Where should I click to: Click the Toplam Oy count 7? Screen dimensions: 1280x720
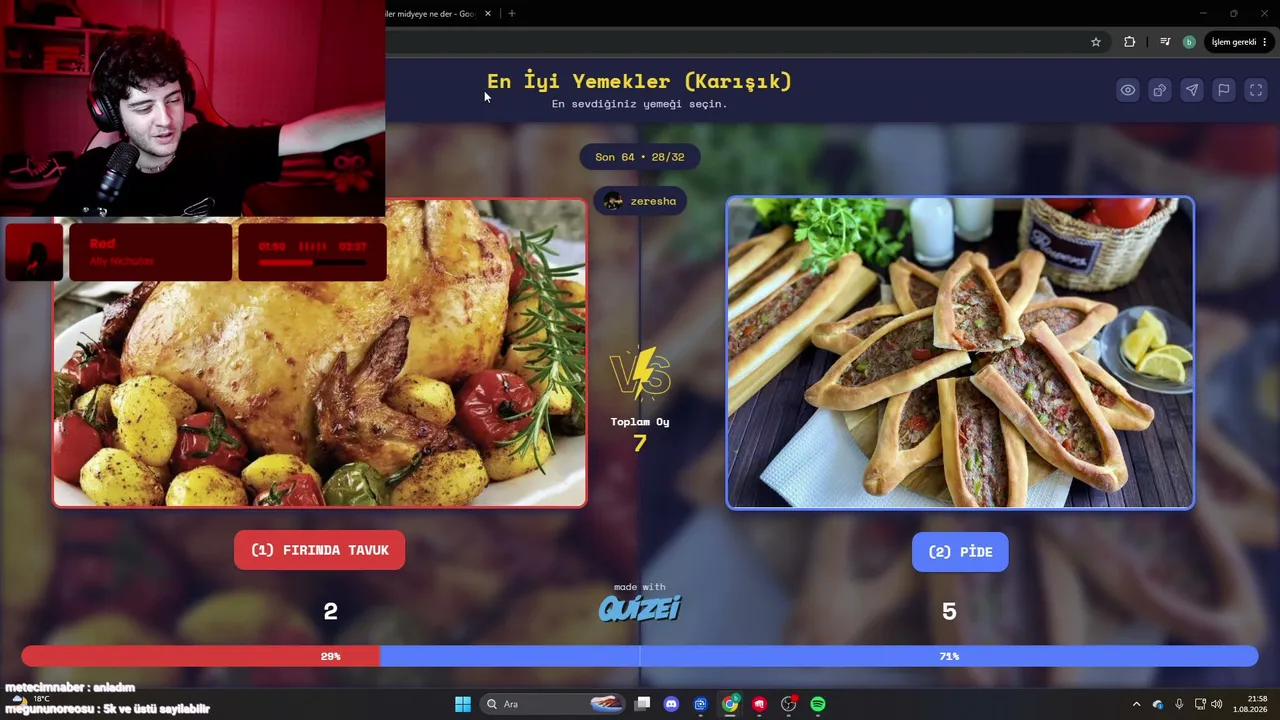(640, 442)
